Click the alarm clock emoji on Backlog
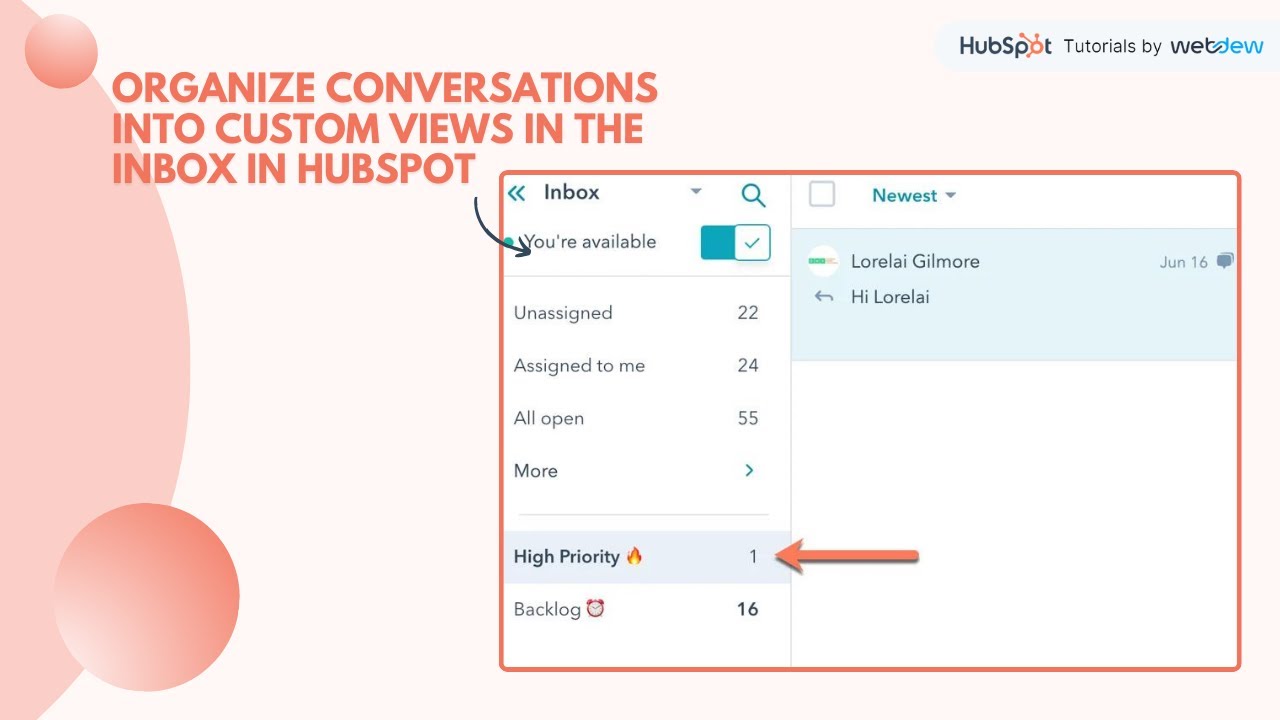Screen dimensions: 1280x720 (x=596, y=608)
